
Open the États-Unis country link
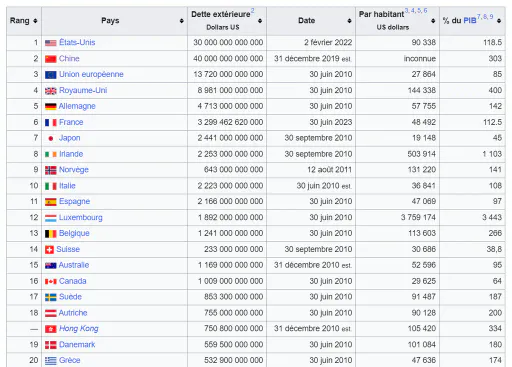[x=77, y=42]
